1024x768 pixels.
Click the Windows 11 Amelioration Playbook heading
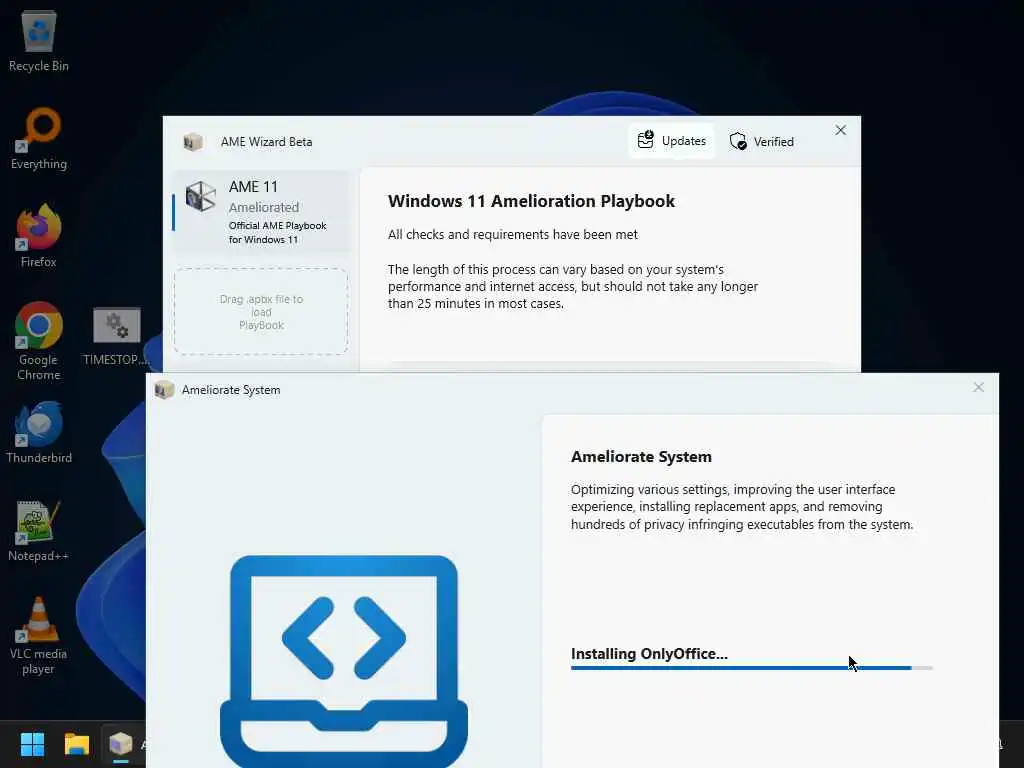click(x=531, y=201)
